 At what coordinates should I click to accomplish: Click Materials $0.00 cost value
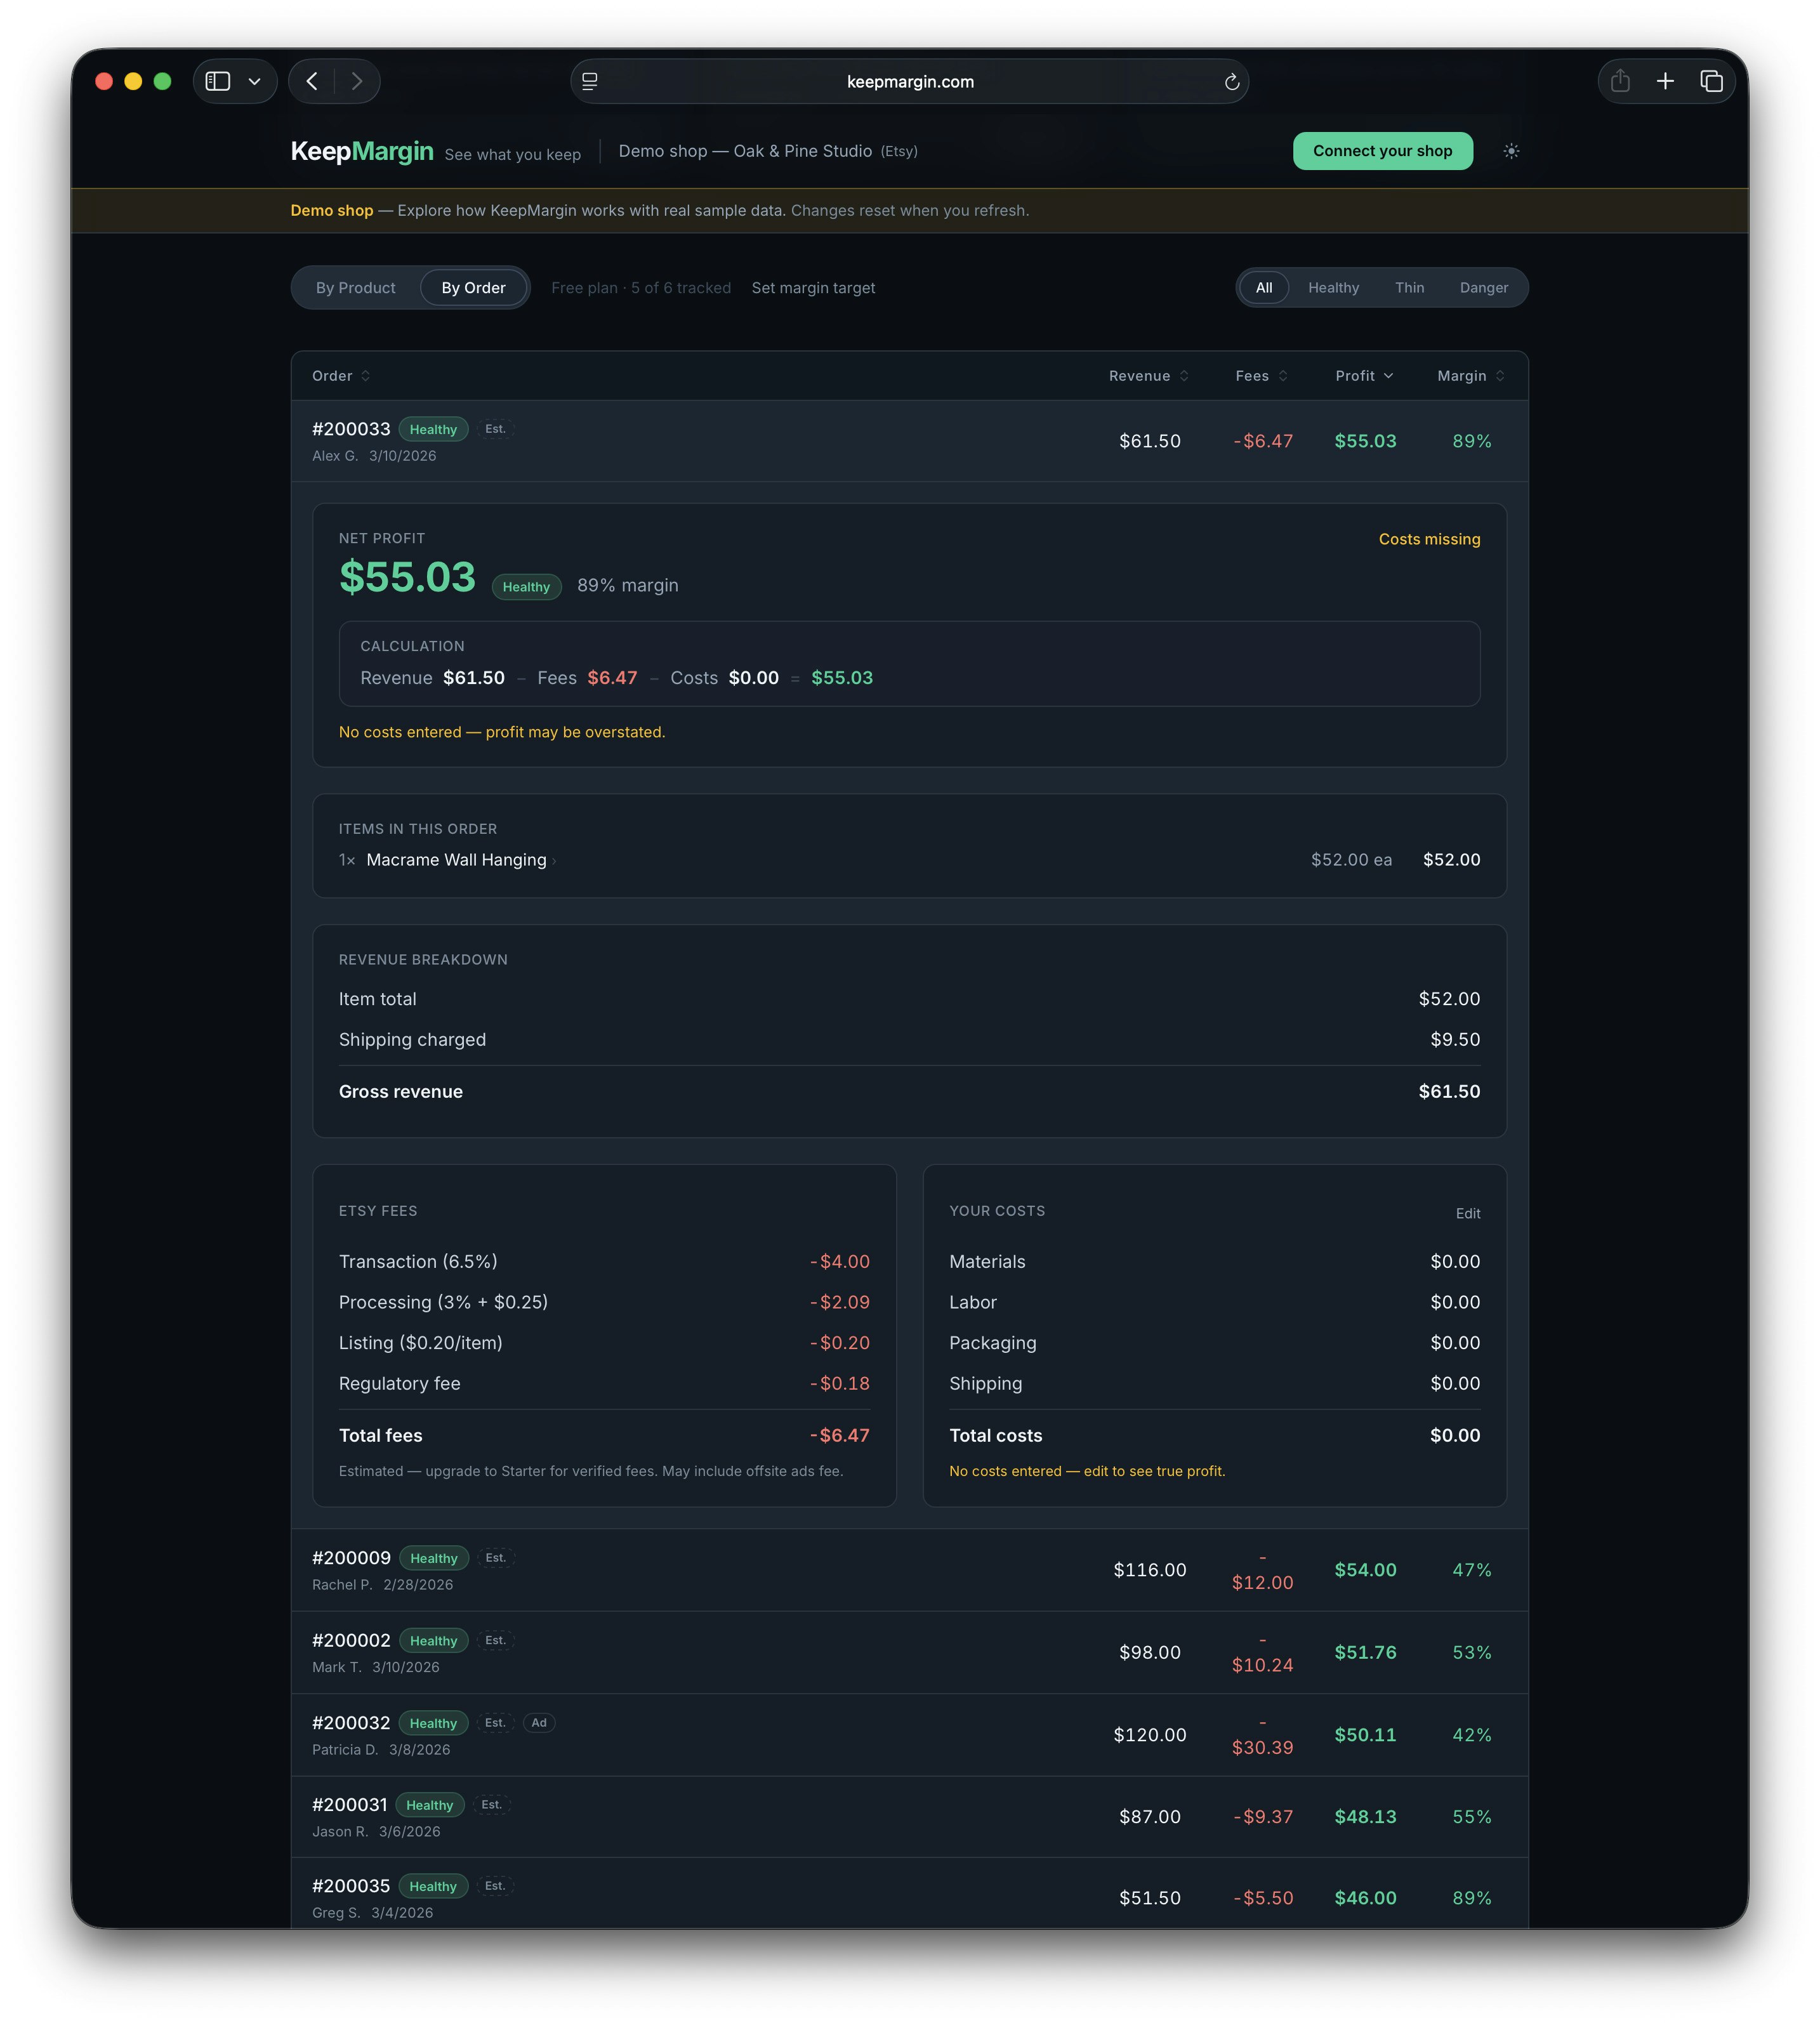point(1455,1262)
